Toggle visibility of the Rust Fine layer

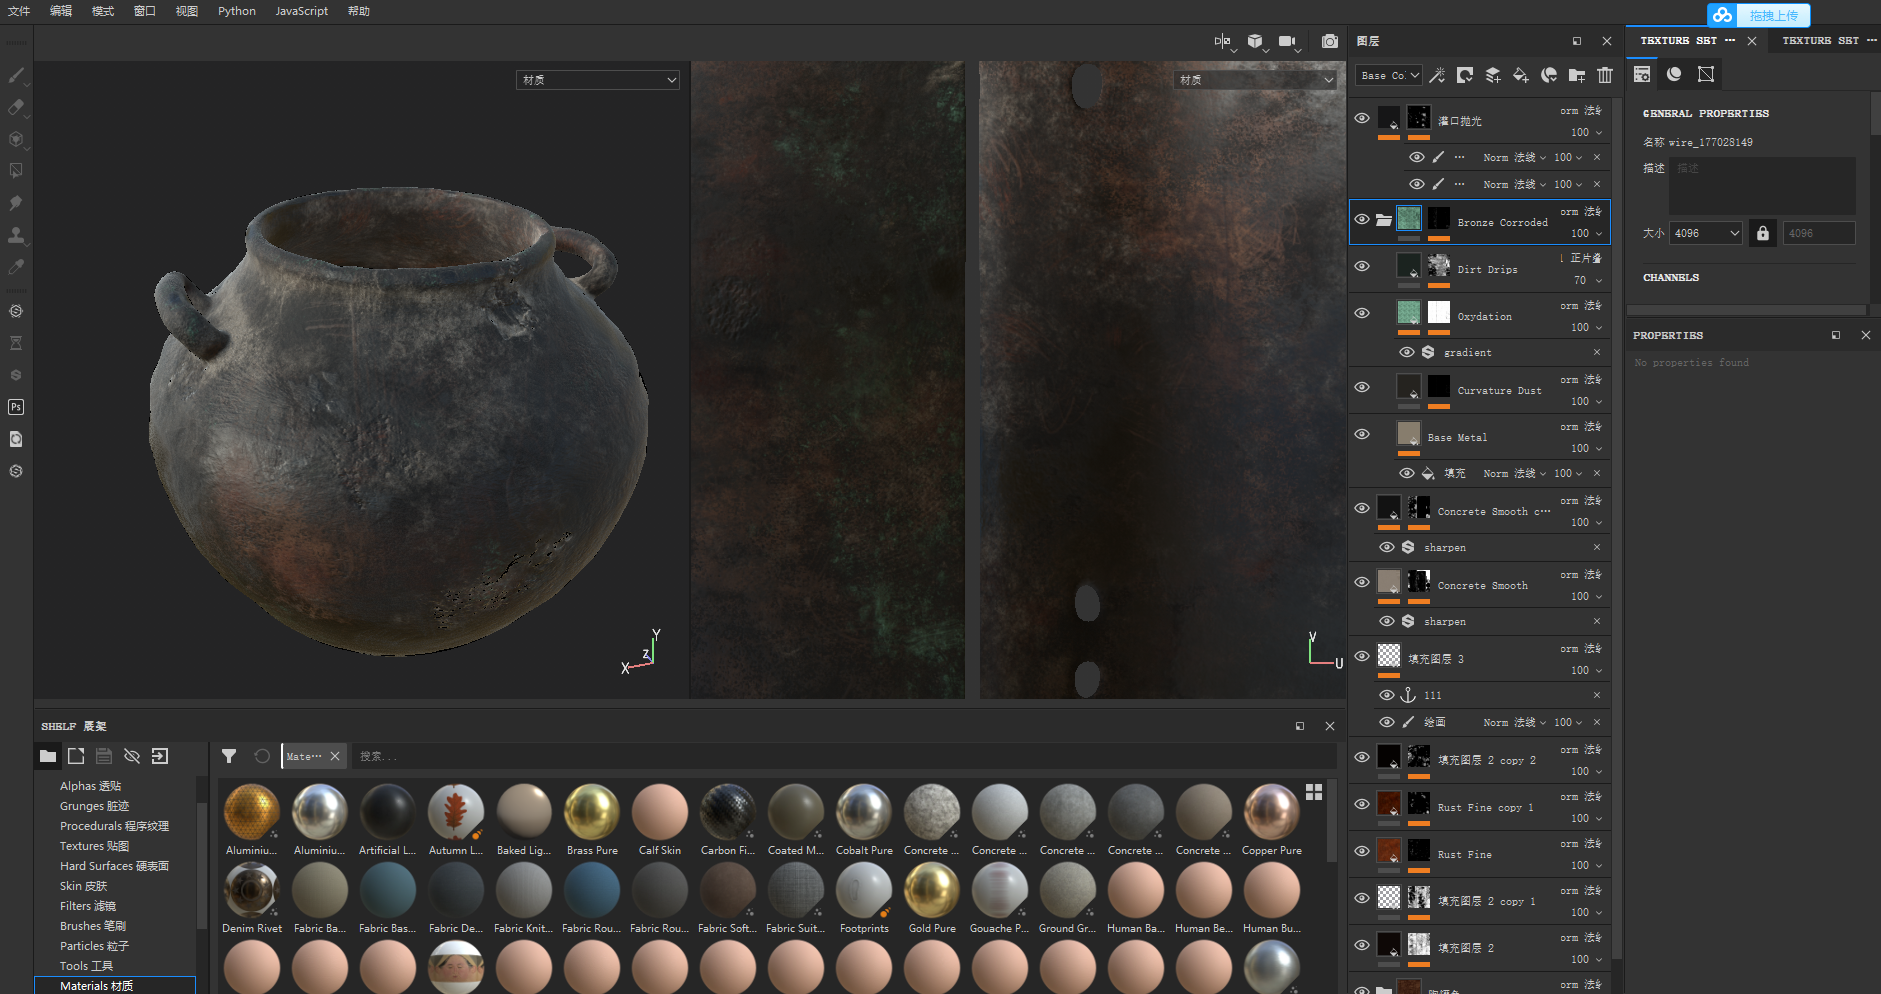1362,851
